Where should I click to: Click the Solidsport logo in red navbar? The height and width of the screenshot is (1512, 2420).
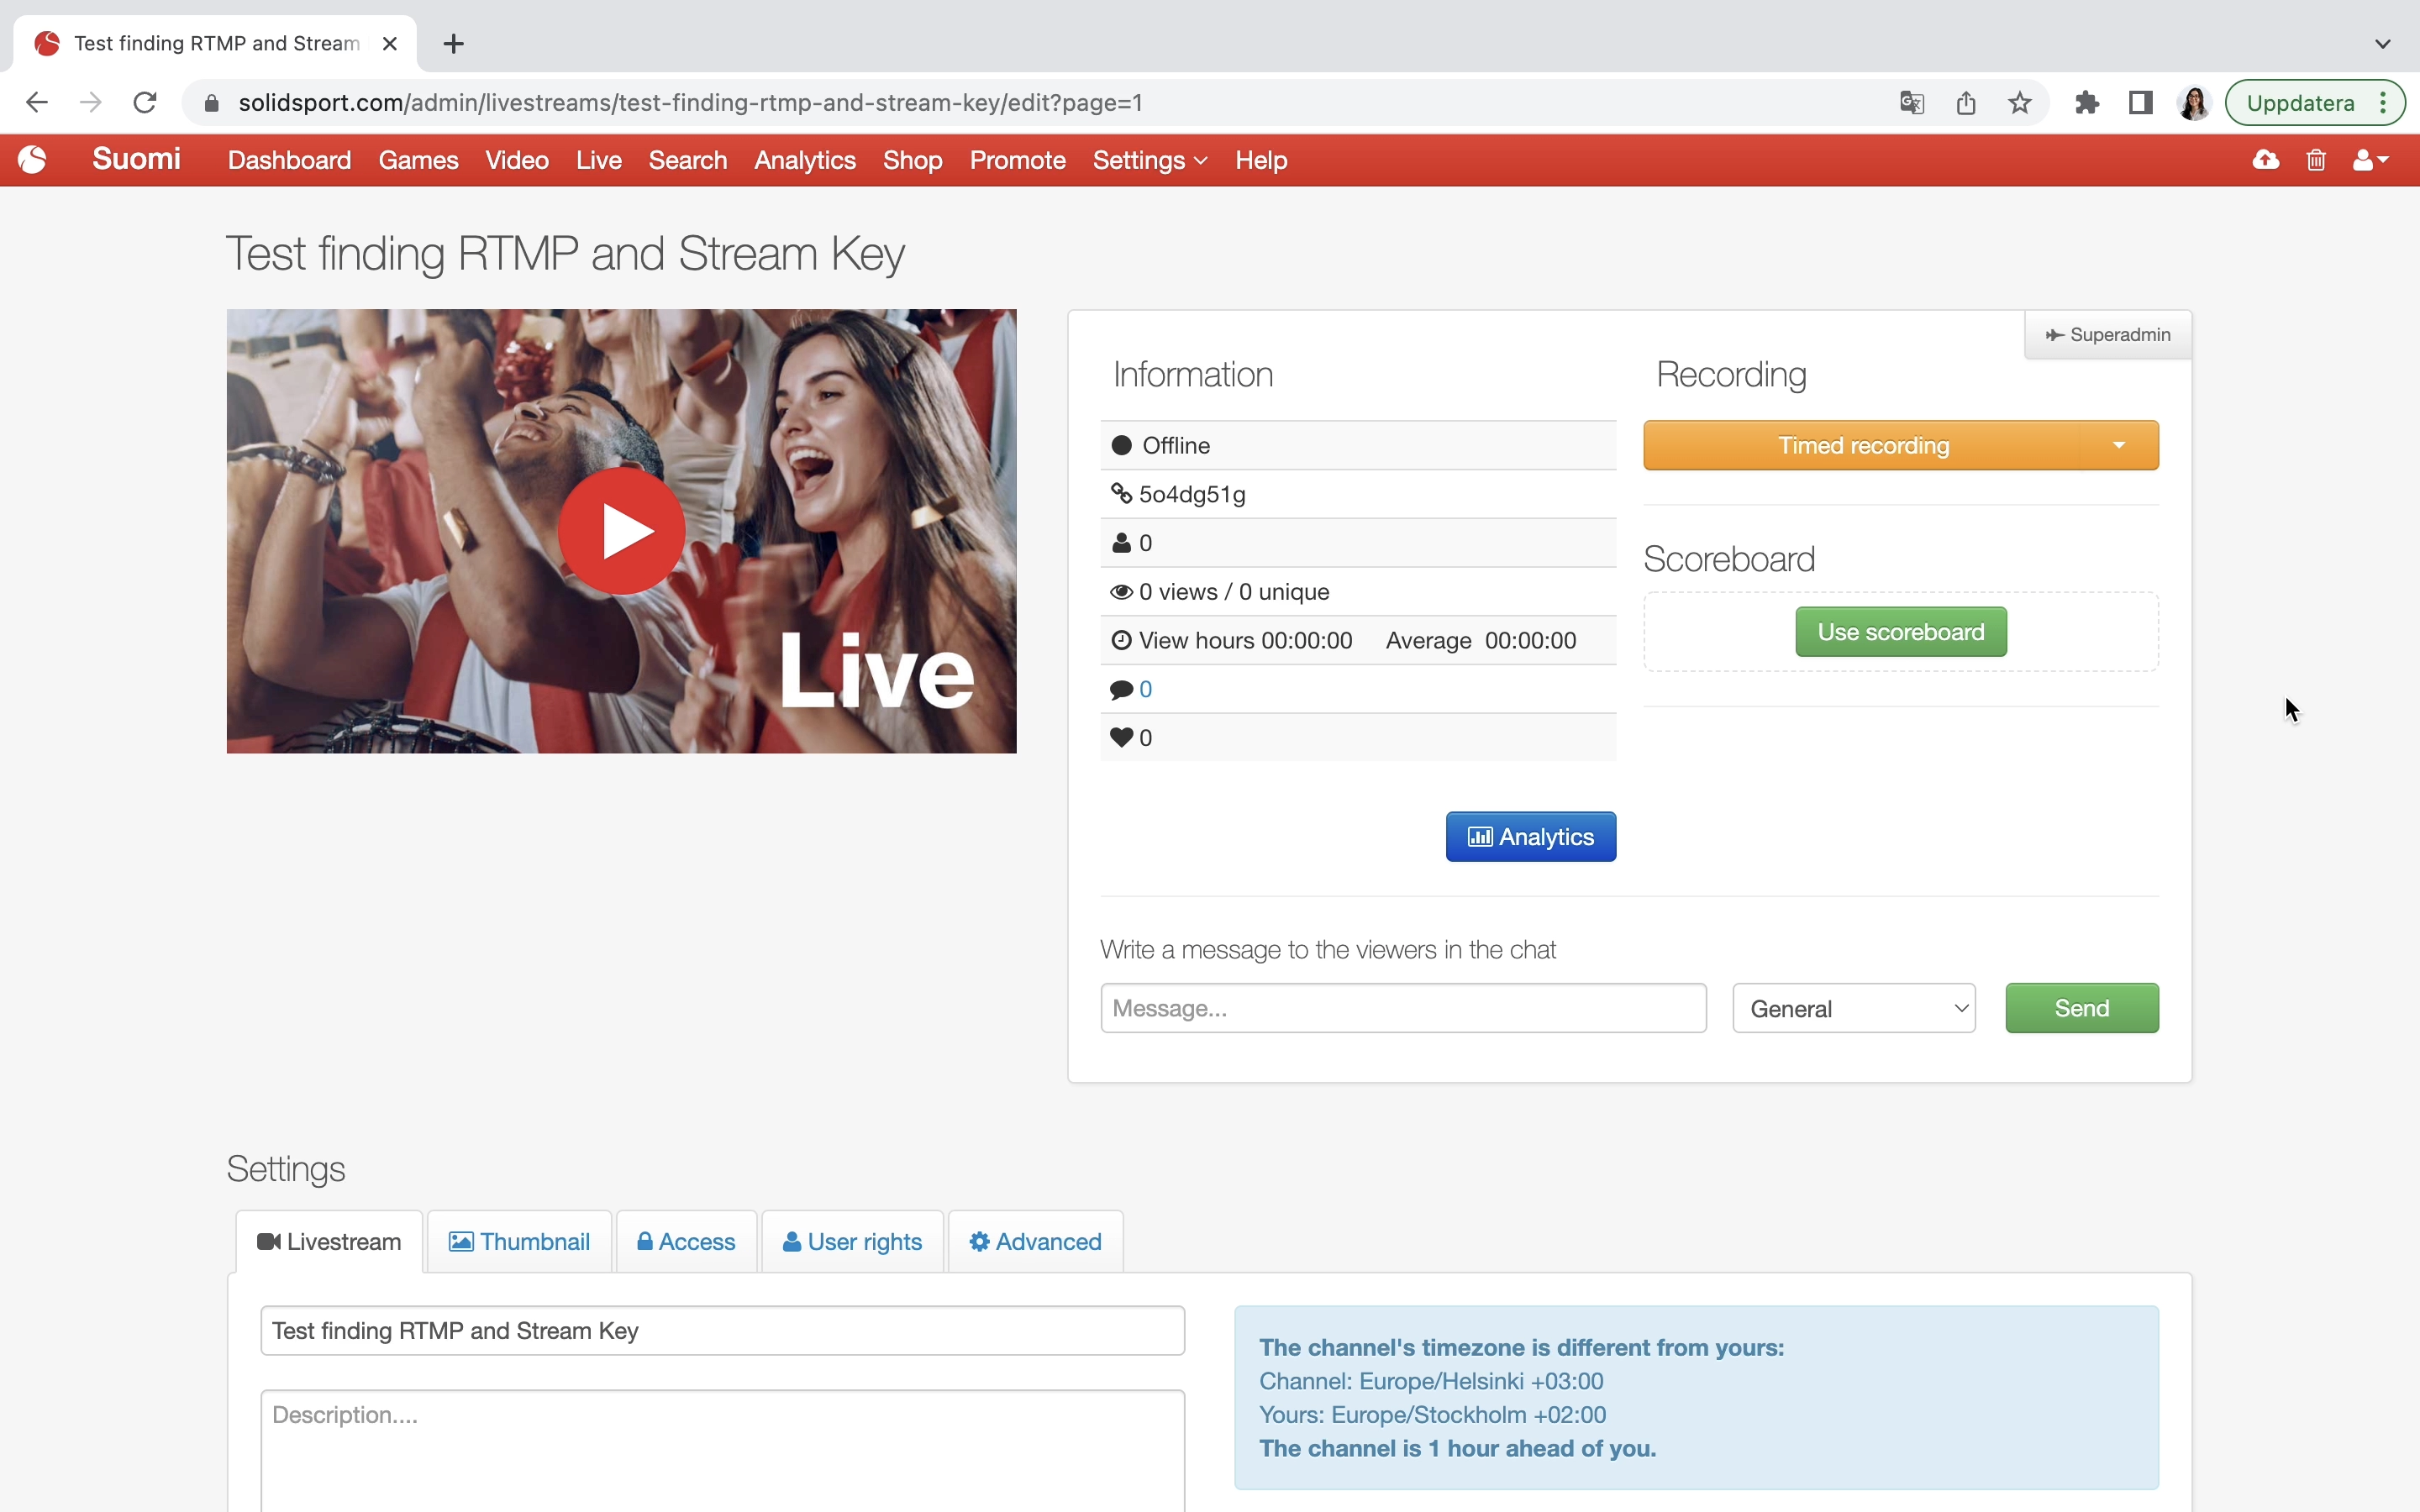pyautogui.click(x=32, y=160)
